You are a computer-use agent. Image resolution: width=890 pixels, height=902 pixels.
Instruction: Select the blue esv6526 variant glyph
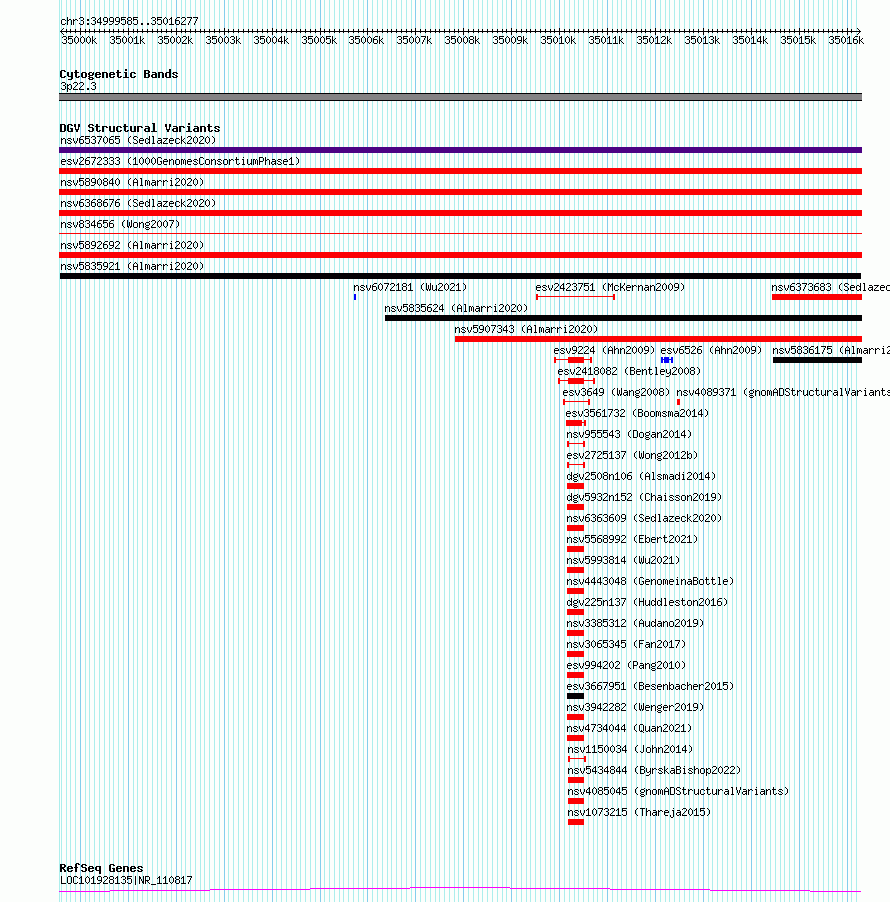[667, 360]
